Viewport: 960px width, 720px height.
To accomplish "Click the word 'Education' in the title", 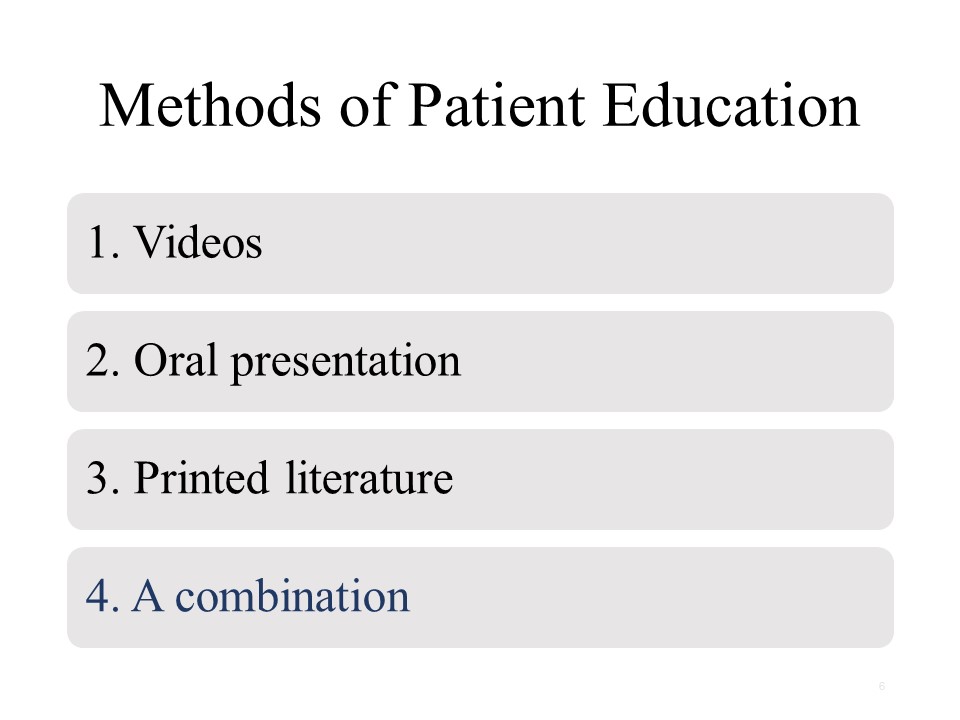I will [732, 105].
